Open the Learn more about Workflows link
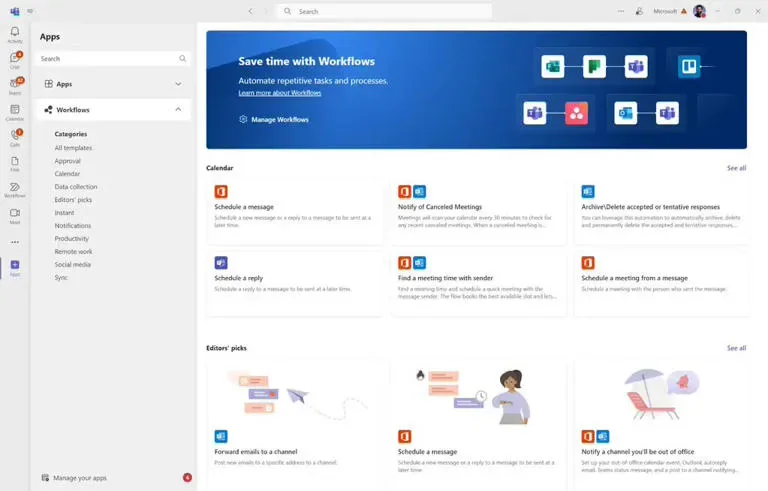768x491 pixels. (x=280, y=93)
